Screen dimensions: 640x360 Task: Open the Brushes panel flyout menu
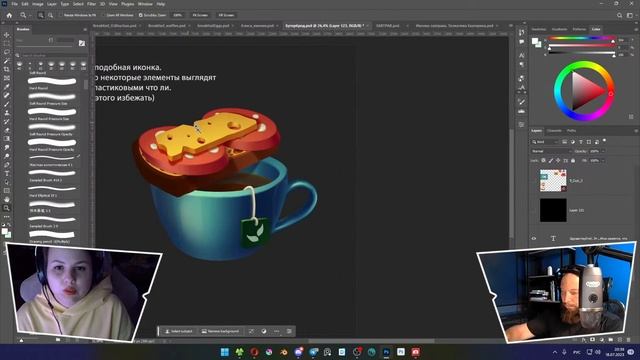[x=85, y=29]
